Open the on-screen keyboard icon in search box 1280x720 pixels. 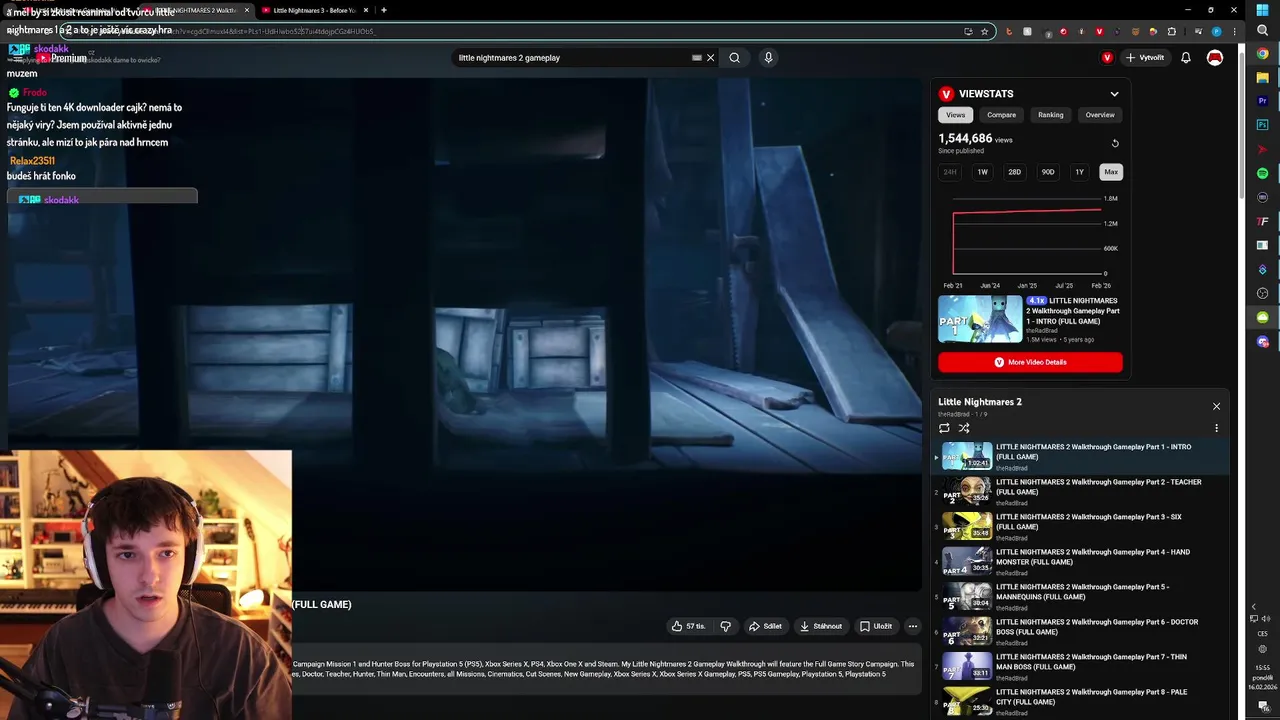(x=697, y=58)
